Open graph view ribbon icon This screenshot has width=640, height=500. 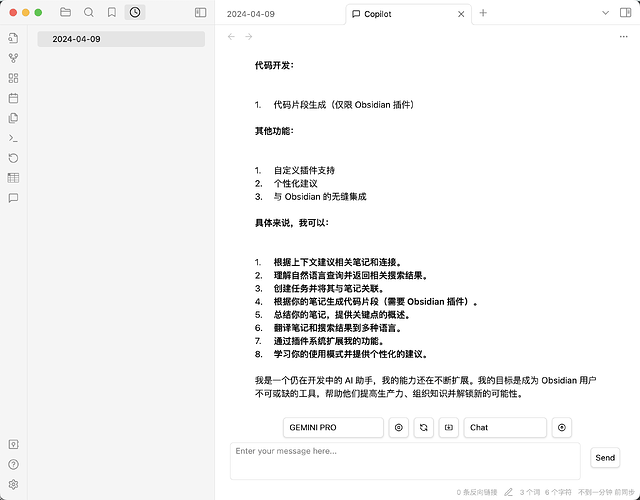tap(13, 58)
